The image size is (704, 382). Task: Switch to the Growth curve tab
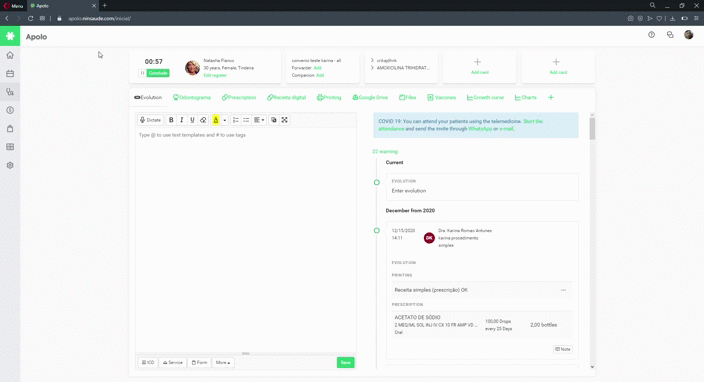485,97
